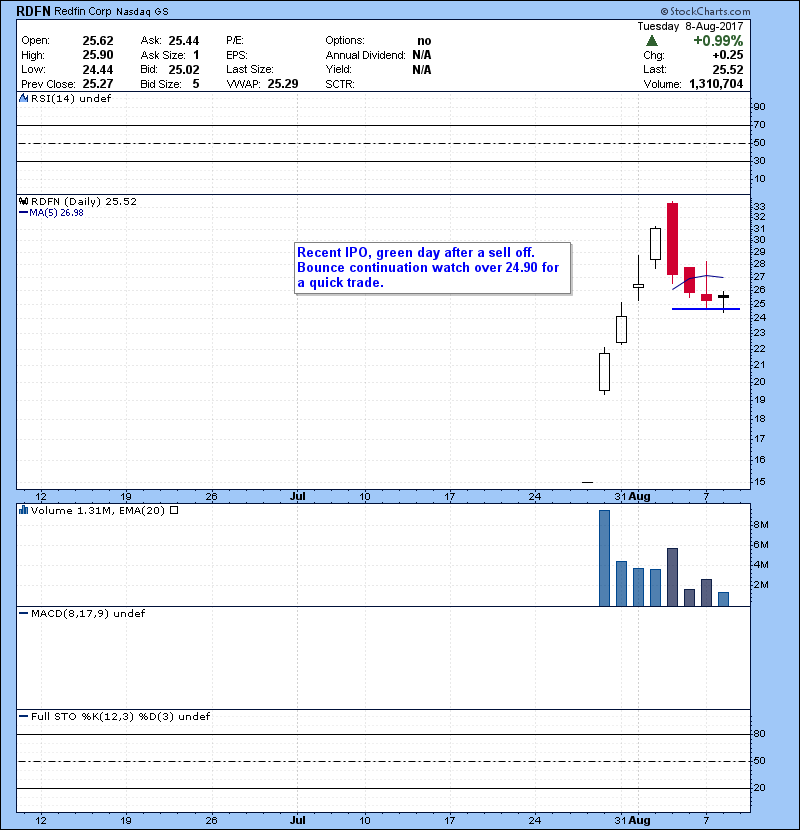Click the Nasdaq GS exchange label
The image size is (800, 830).
pos(142,12)
